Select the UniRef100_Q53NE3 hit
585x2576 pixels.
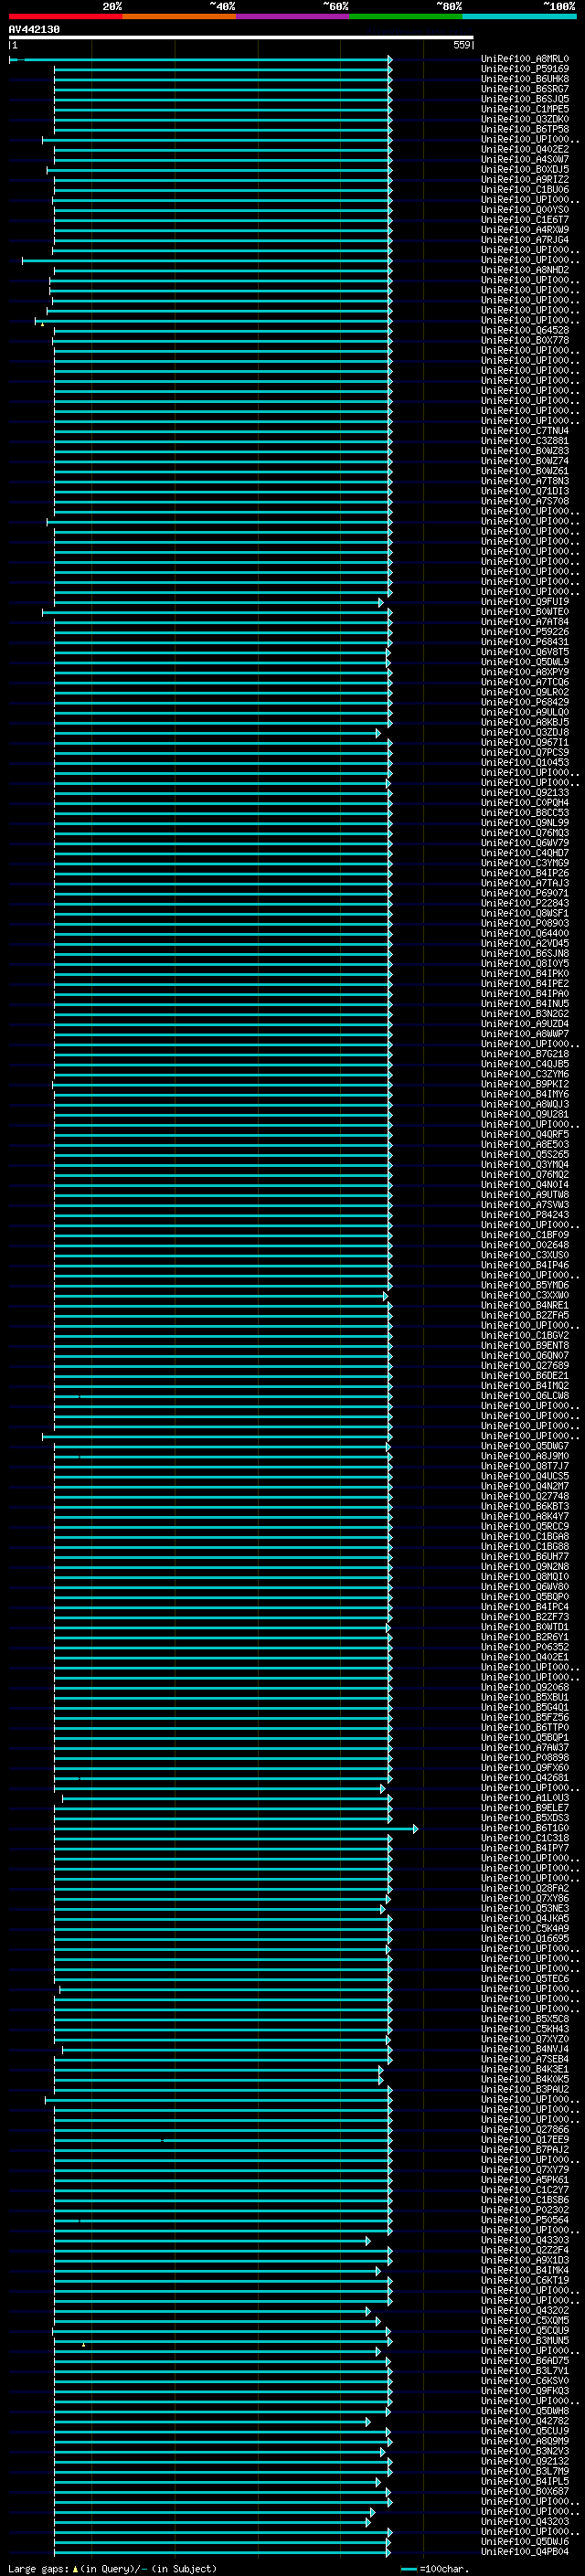tap(525, 1909)
